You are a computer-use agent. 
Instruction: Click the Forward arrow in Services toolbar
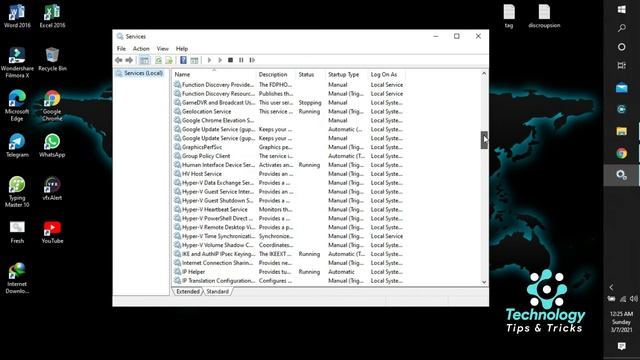coord(129,60)
